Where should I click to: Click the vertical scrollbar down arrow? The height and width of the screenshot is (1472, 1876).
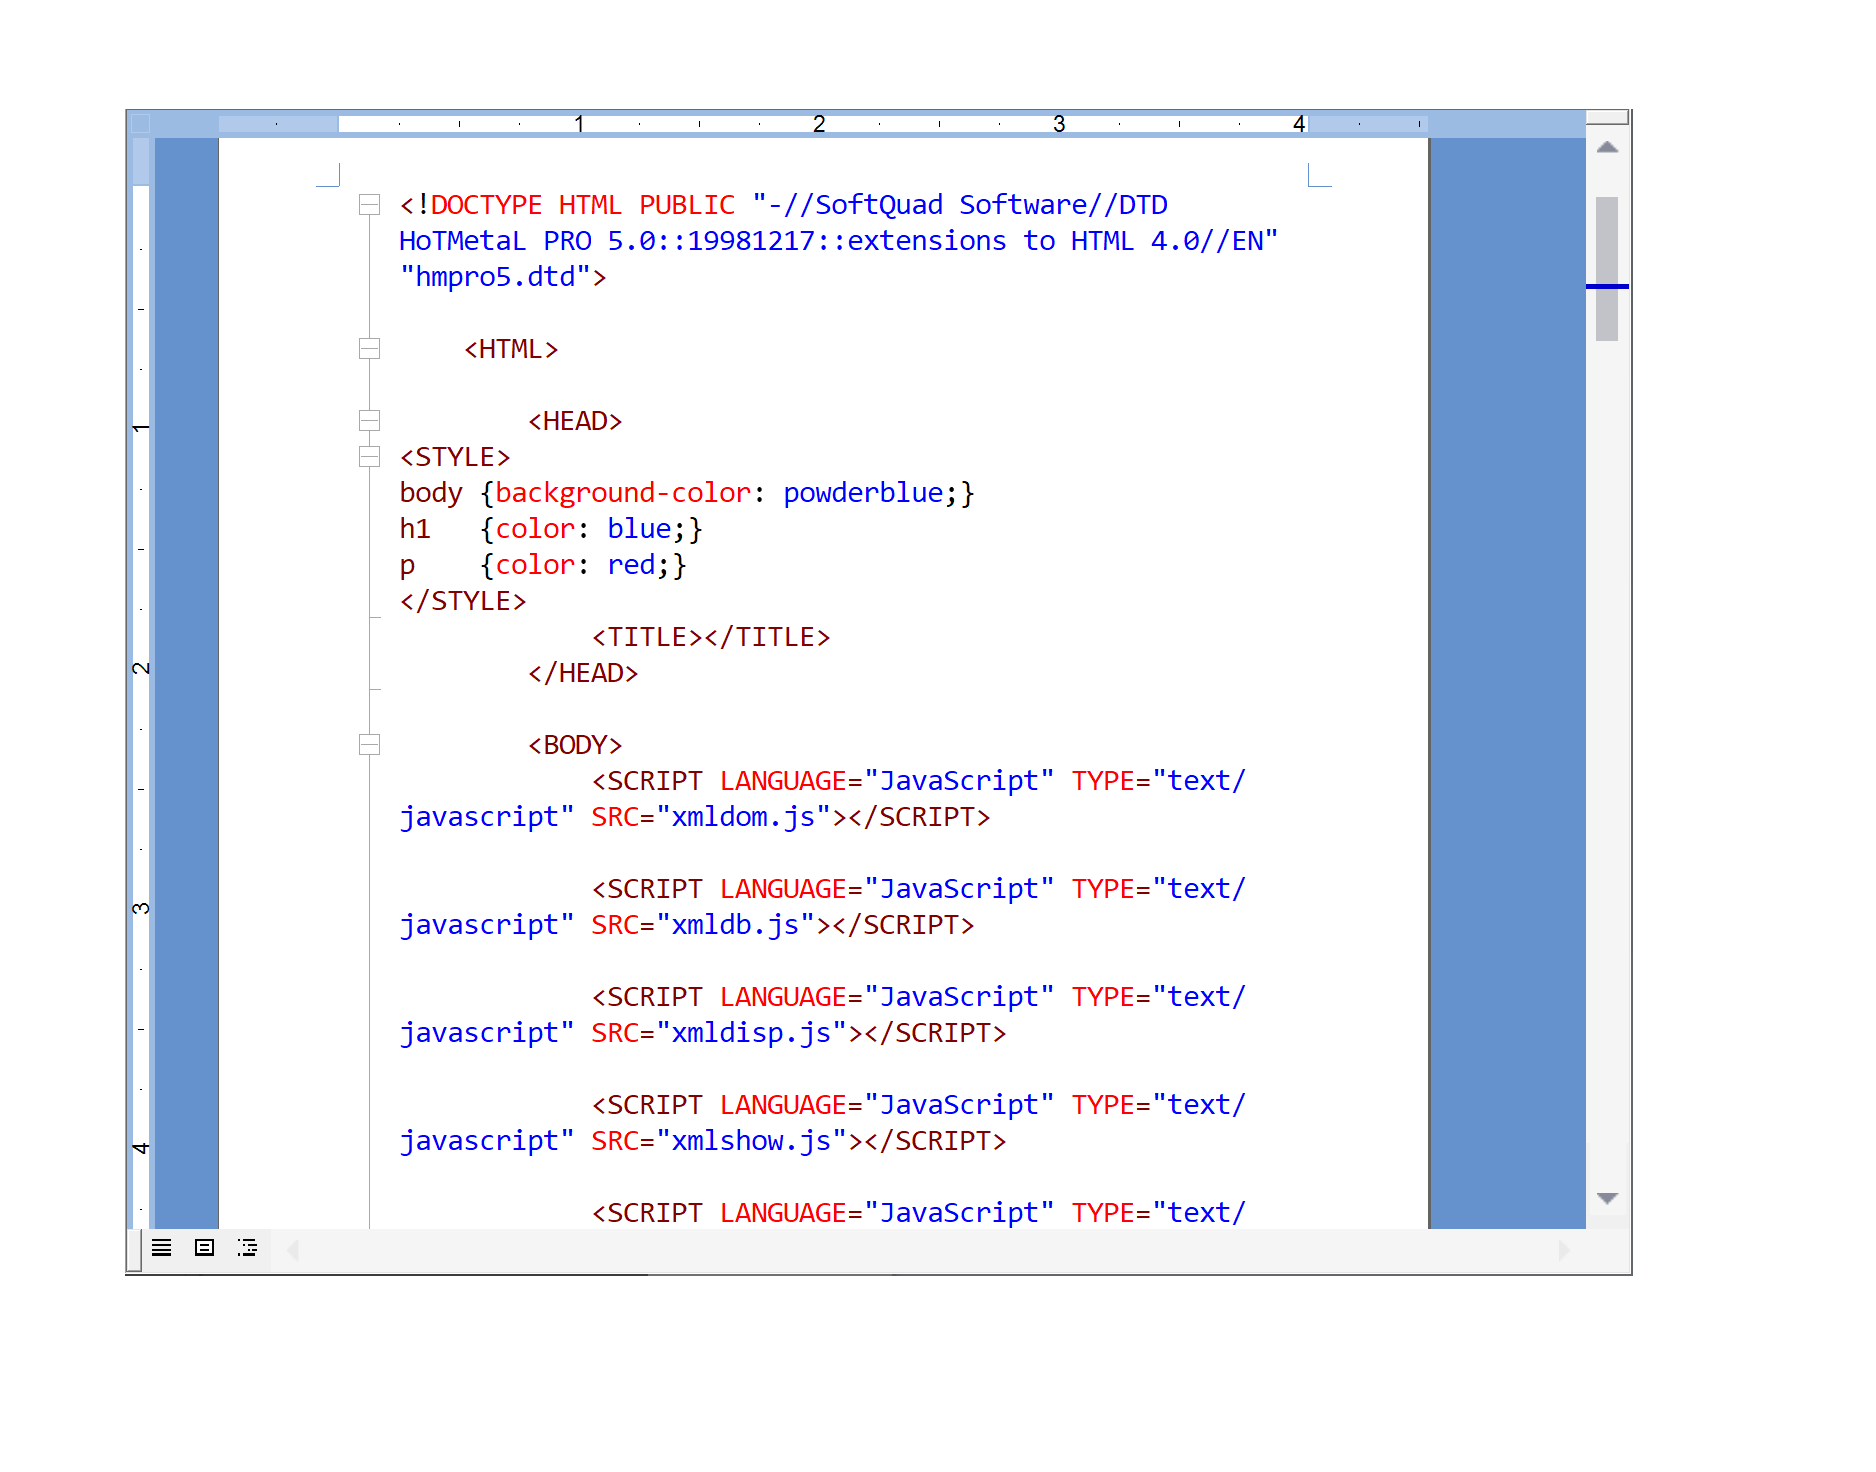coord(1607,1198)
